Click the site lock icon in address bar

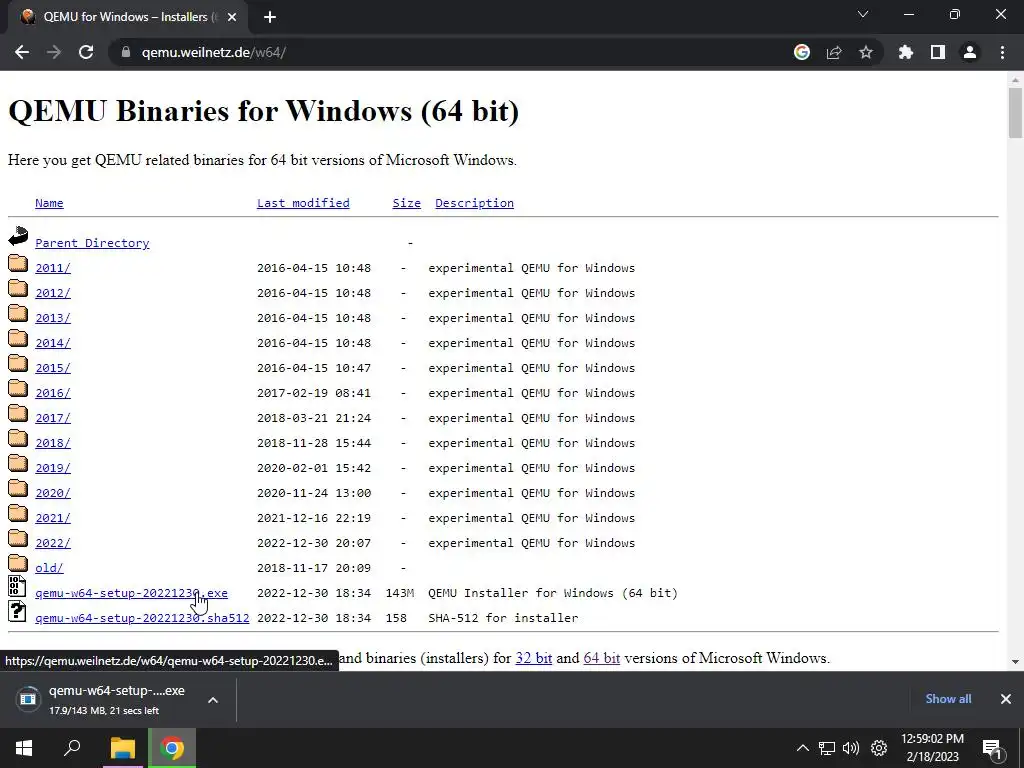coord(126,52)
